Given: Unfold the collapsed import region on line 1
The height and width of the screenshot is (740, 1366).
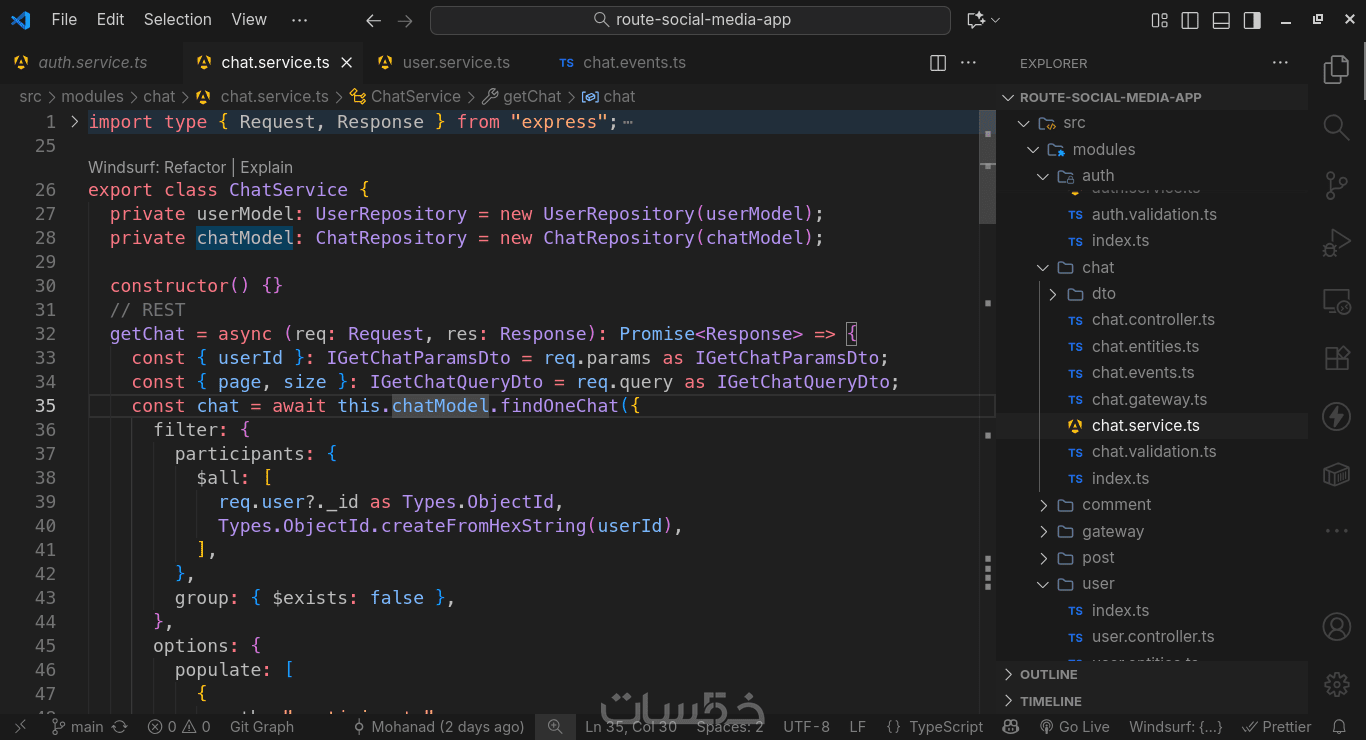Looking at the screenshot, I should pyautogui.click(x=74, y=122).
